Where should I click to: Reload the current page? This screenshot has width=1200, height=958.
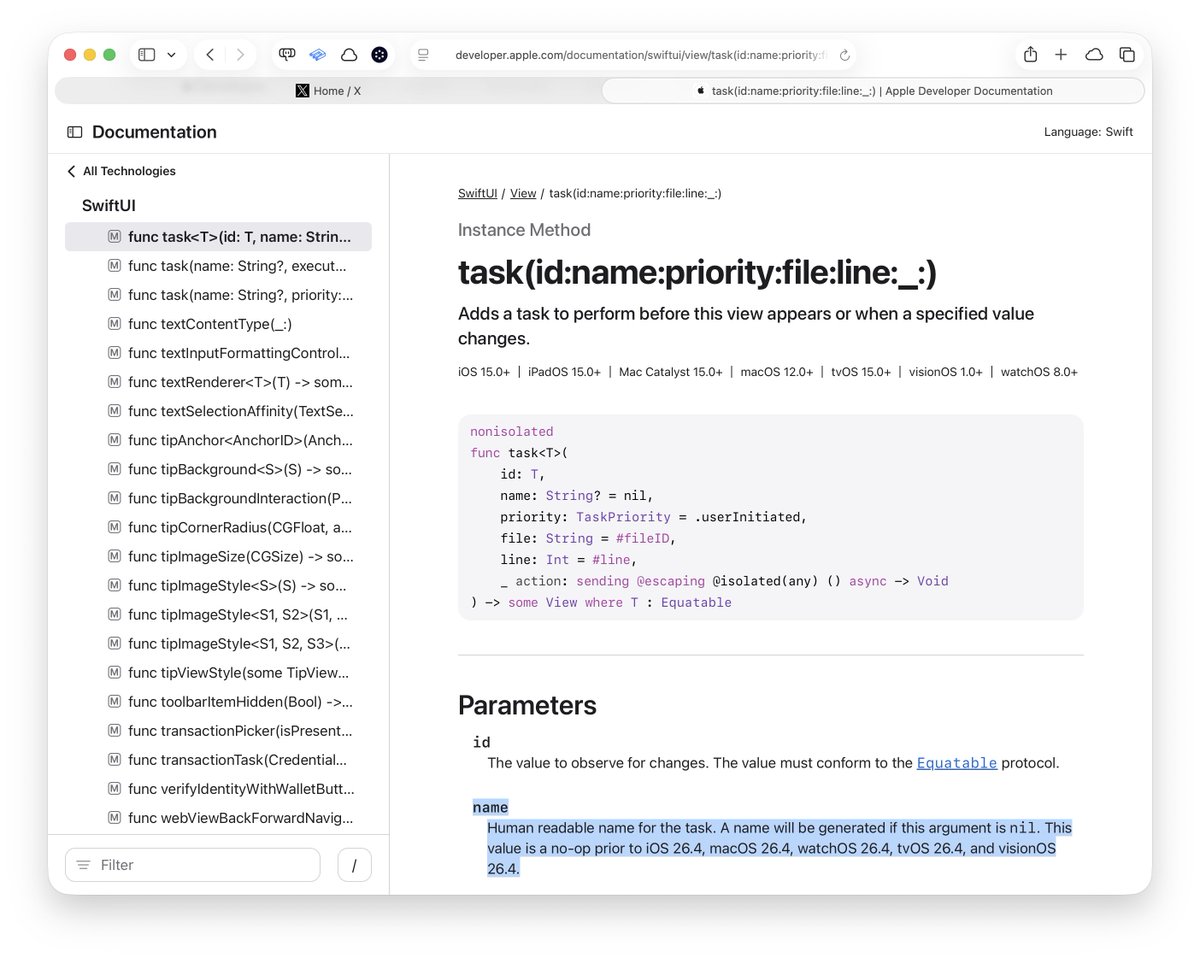[x=845, y=55]
